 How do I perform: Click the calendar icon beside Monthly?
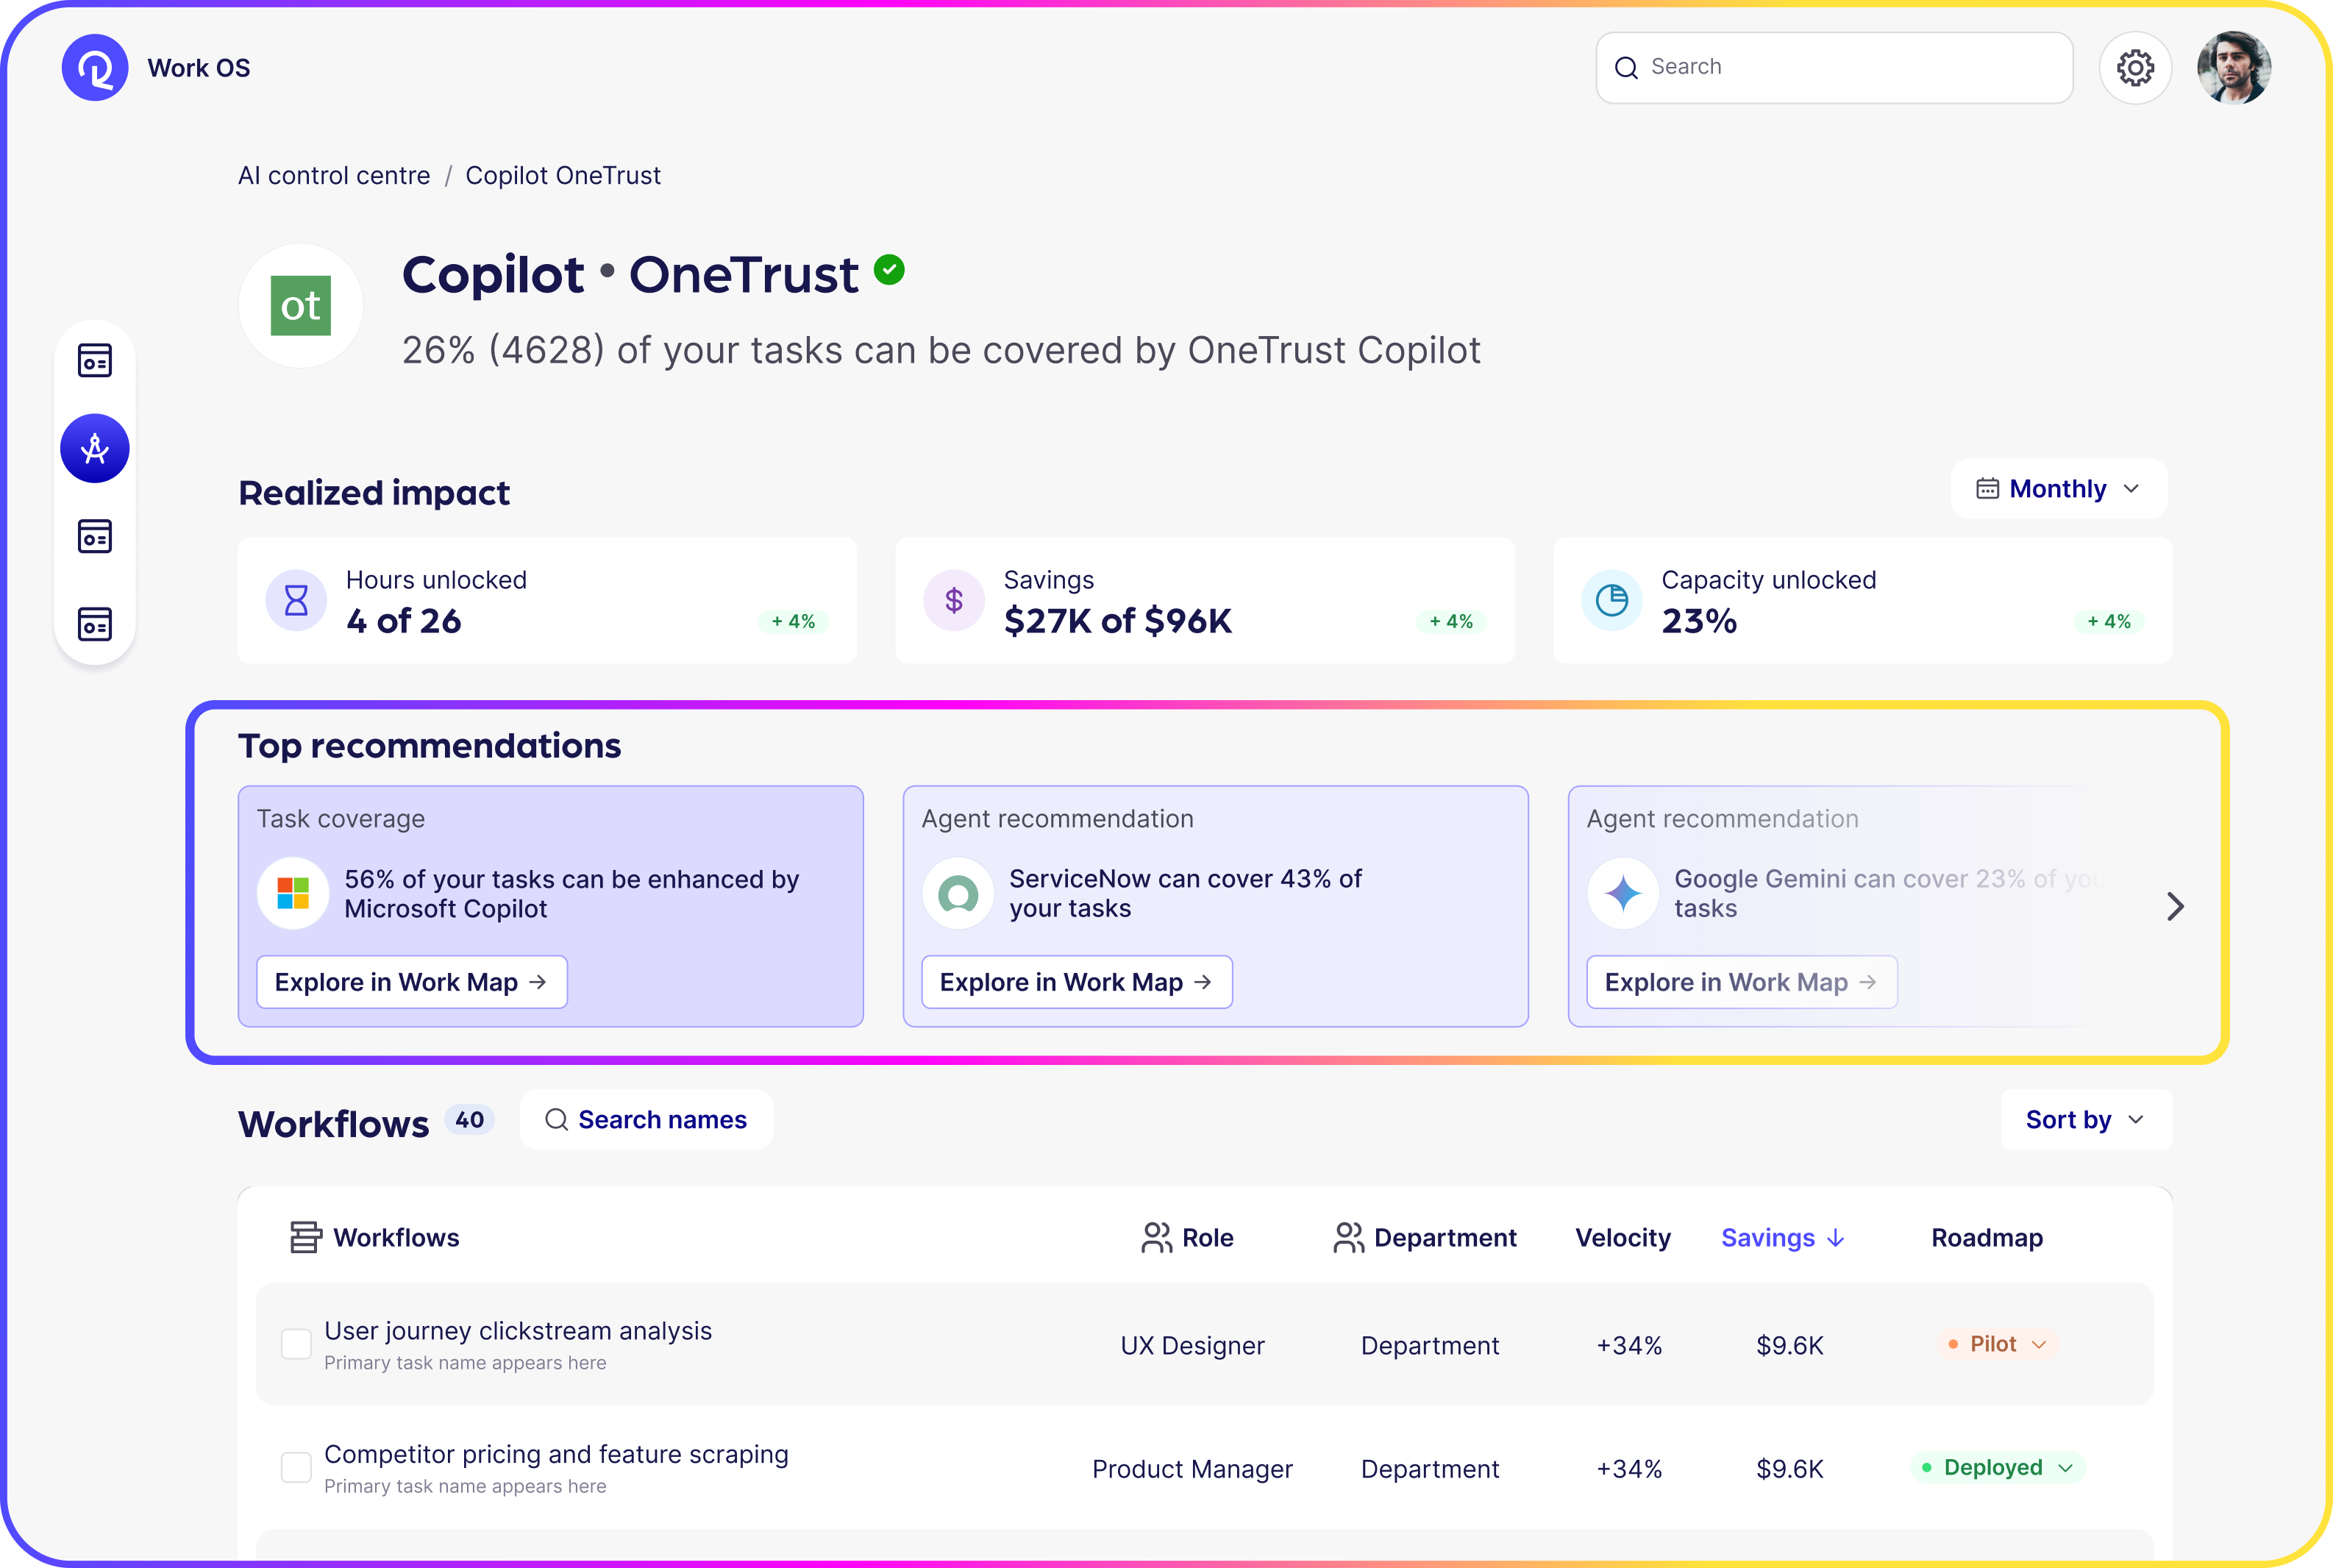tap(1987, 489)
